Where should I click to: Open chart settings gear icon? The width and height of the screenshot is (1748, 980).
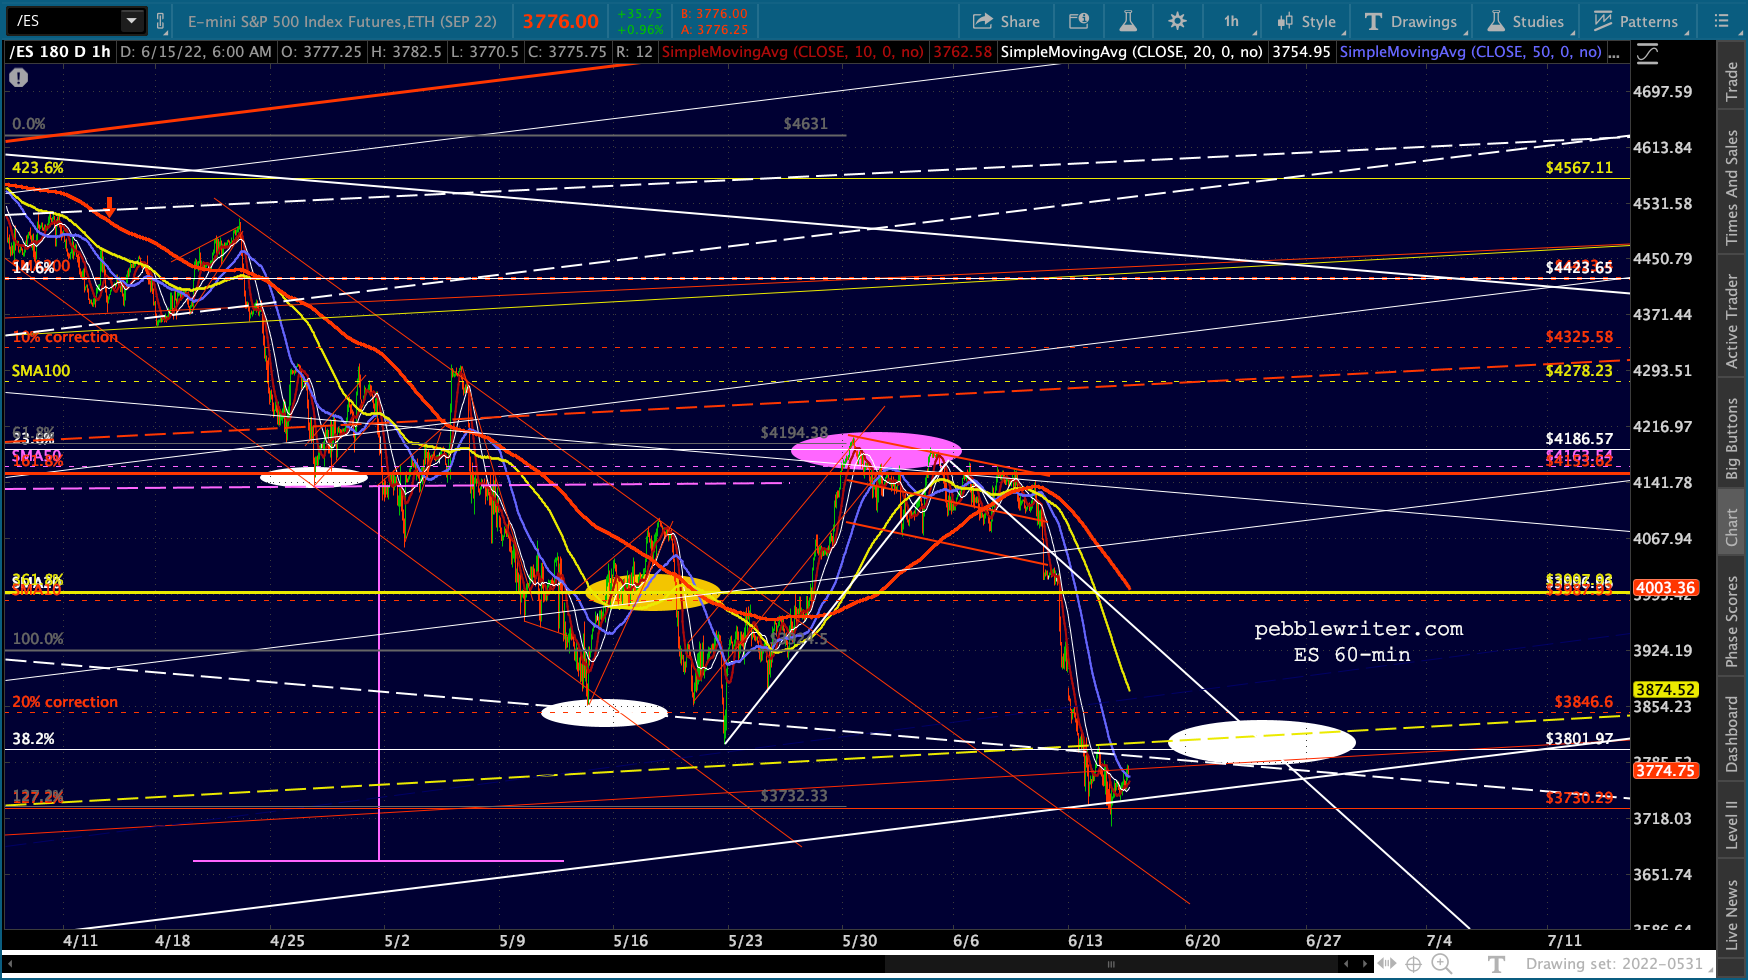coord(1177,21)
